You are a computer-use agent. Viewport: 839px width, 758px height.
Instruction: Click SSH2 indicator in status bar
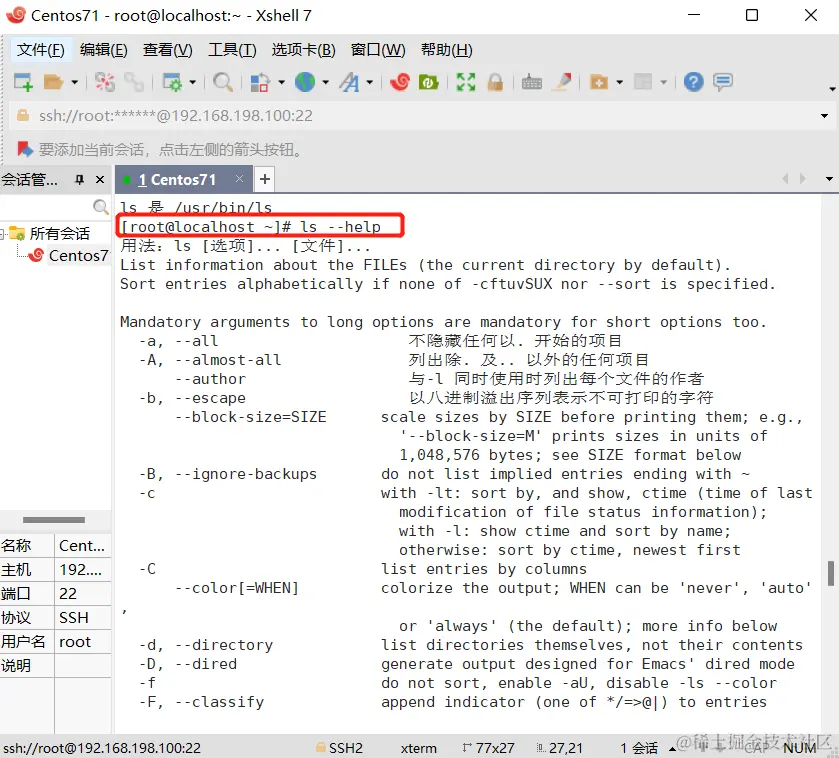pos(339,748)
